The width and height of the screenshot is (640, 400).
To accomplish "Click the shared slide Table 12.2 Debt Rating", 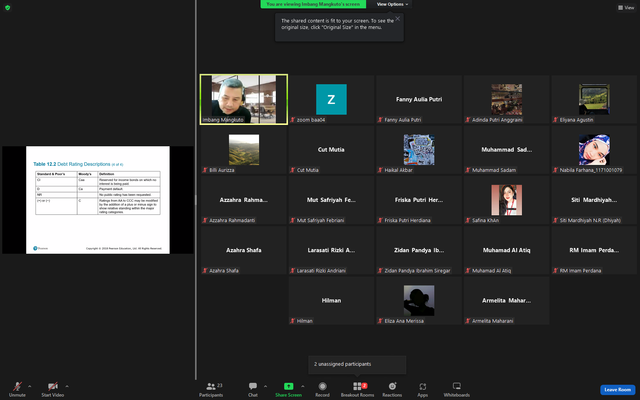I will (x=98, y=200).
